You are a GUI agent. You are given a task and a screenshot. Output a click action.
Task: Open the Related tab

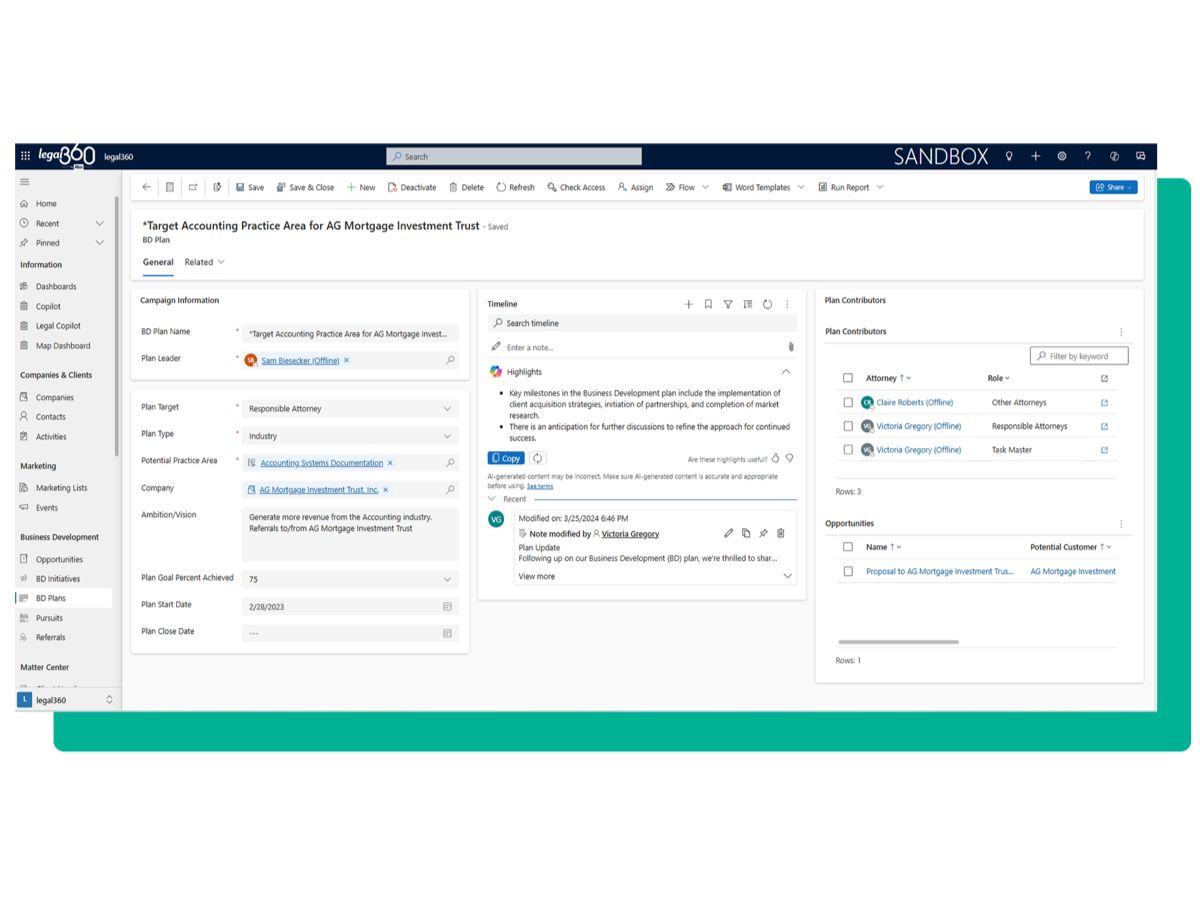tap(204, 262)
